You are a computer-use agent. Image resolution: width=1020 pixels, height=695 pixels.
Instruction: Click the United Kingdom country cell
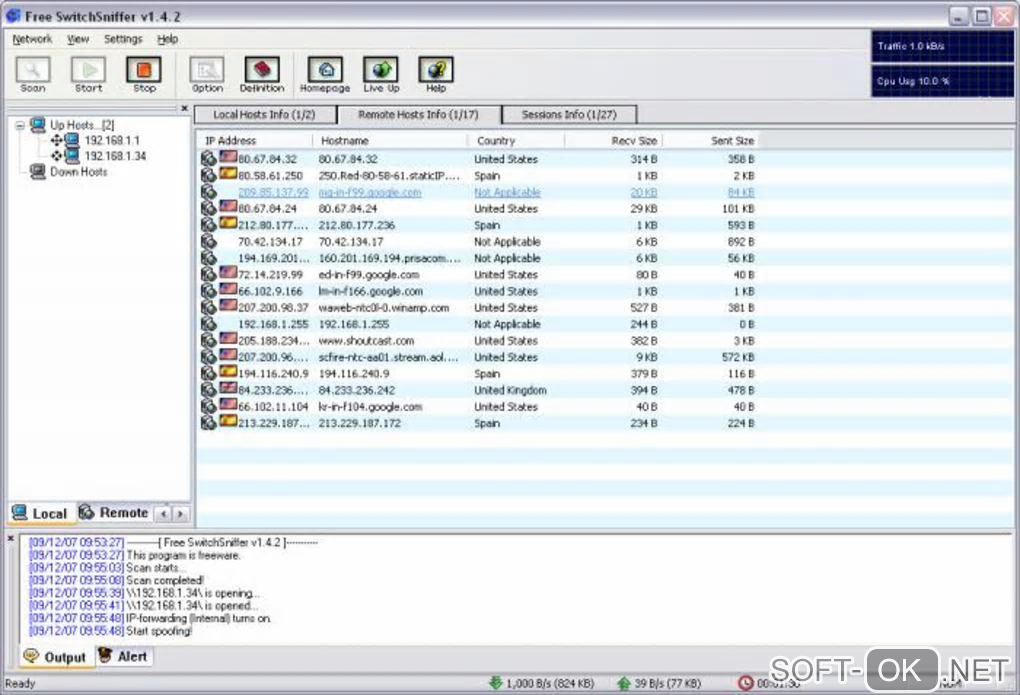[x=510, y=390]
